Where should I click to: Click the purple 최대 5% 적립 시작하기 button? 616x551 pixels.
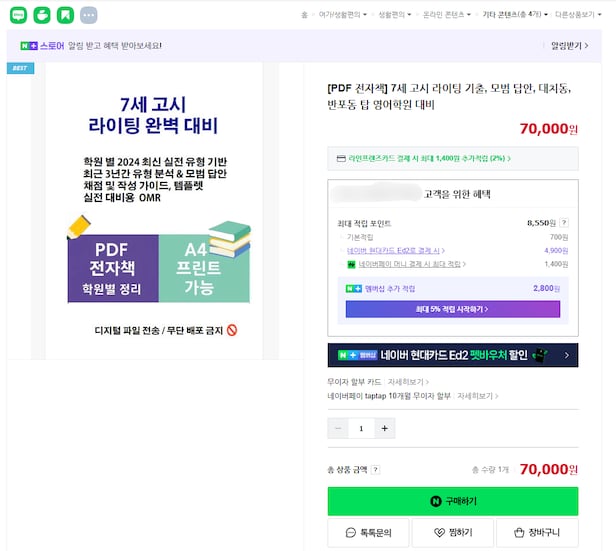[x=452, y=310]
